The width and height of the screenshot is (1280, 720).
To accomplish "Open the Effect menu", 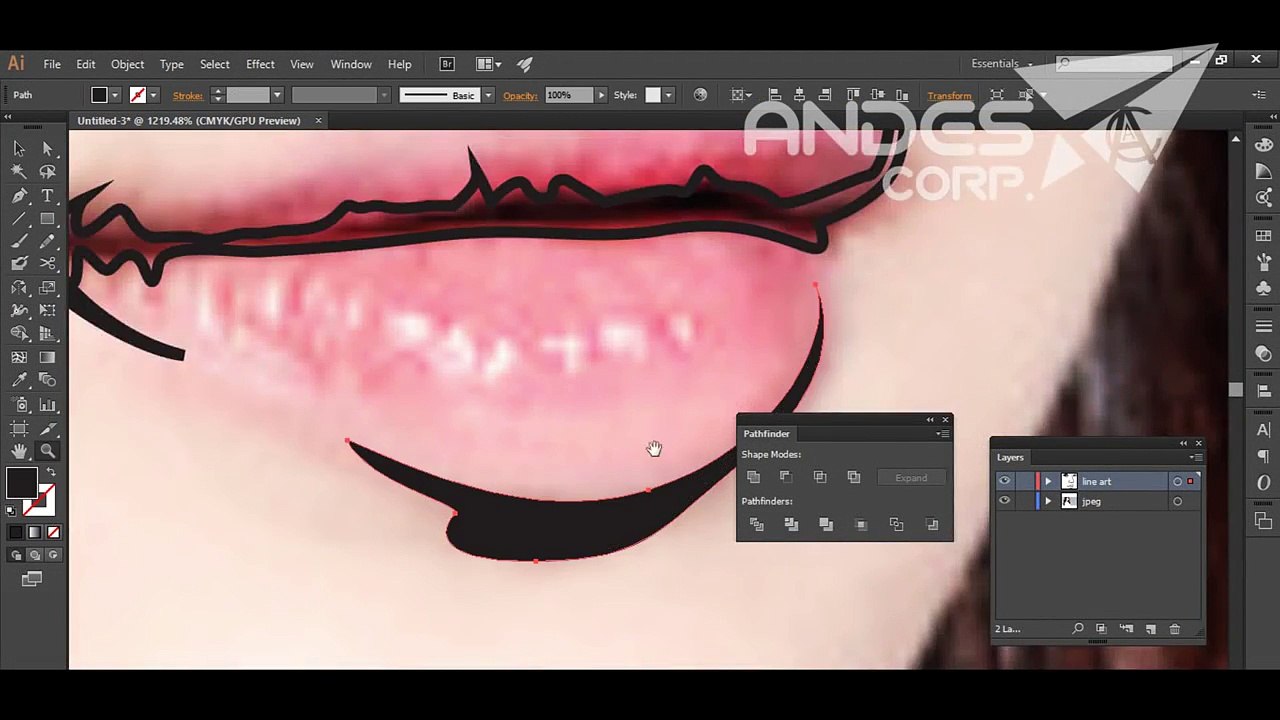I will coord(260,64).
